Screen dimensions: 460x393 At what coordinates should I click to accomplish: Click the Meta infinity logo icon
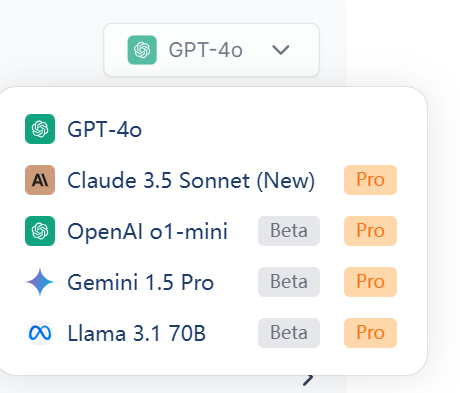40,333
